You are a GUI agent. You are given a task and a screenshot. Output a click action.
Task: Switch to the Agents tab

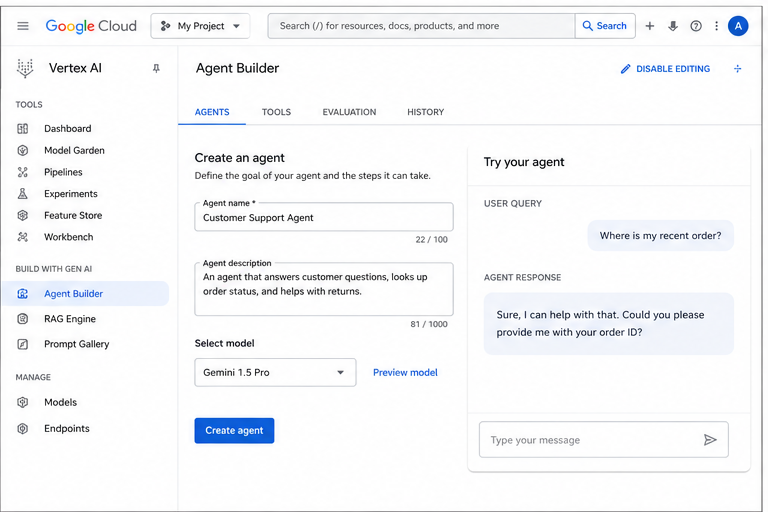click(212, 112)
